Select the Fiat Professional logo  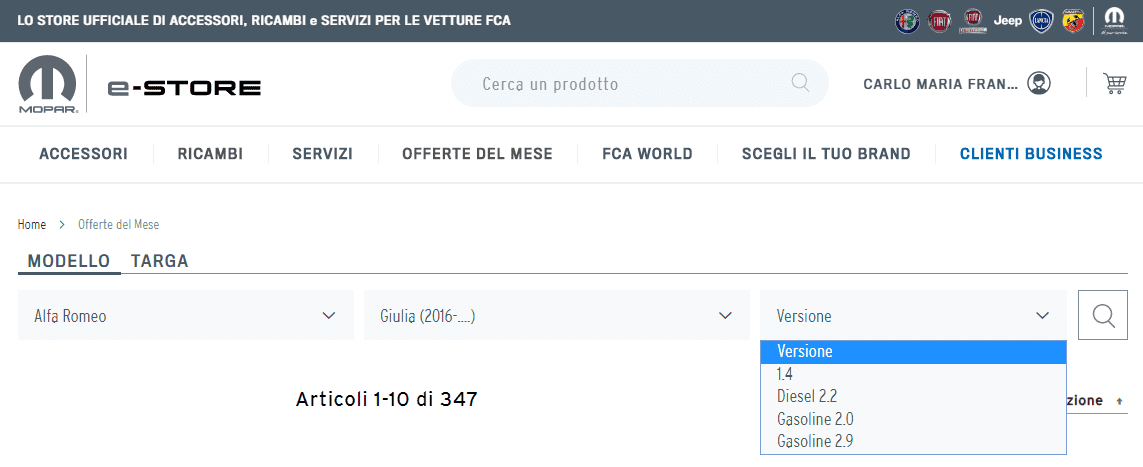972,21
